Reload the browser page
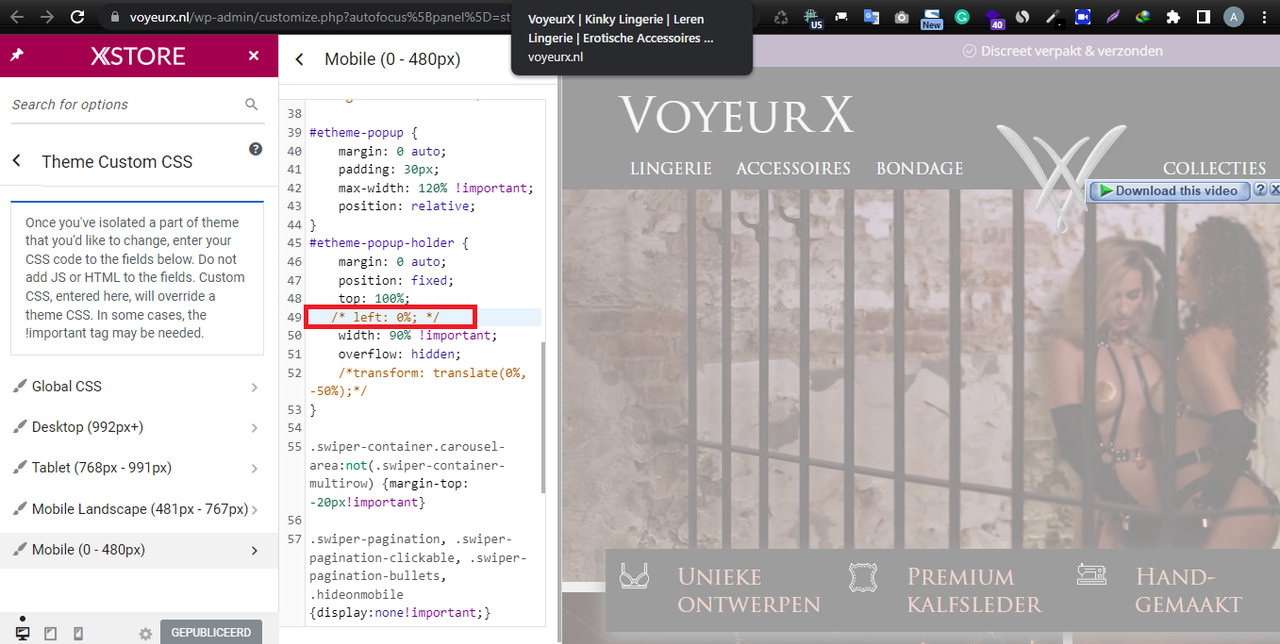Image resolution: width=1280 pixels, height=644 pixels. point(78,17)
